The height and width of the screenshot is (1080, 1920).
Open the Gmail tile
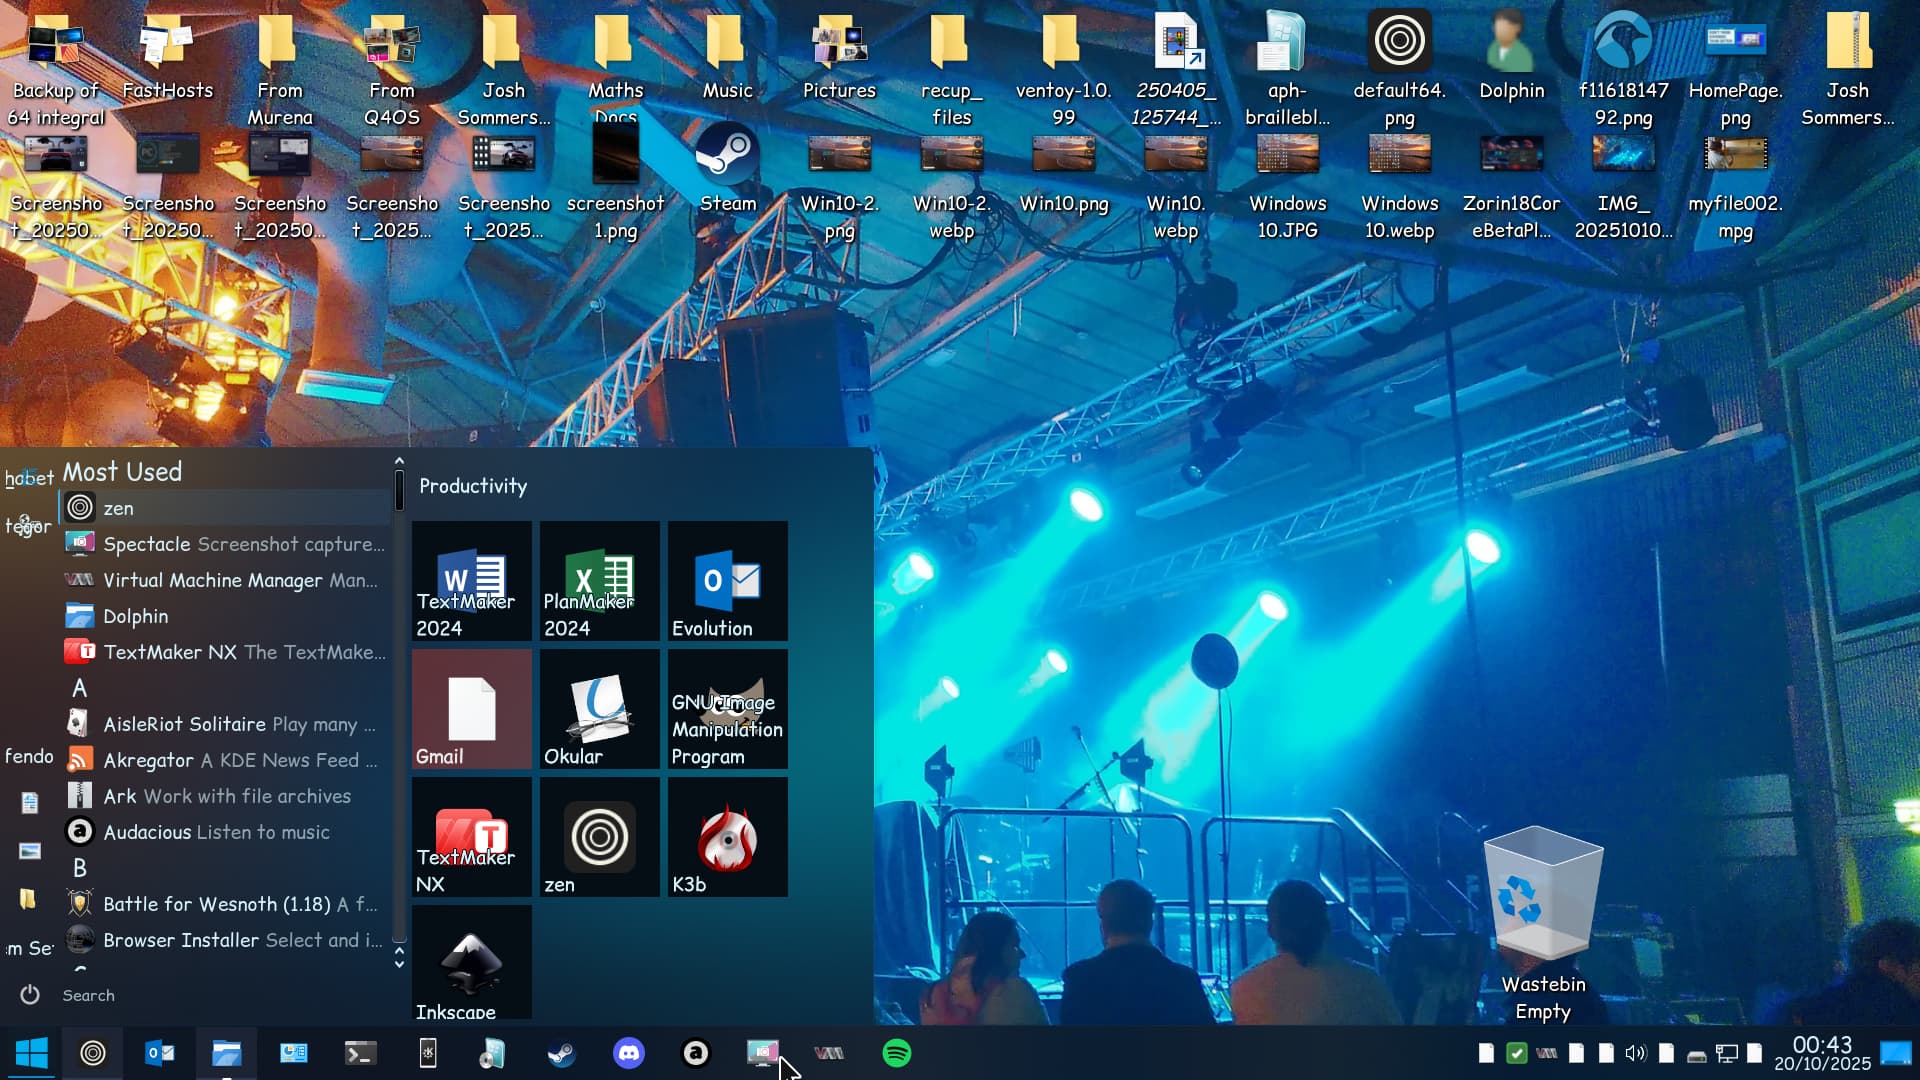coord(471,709)
